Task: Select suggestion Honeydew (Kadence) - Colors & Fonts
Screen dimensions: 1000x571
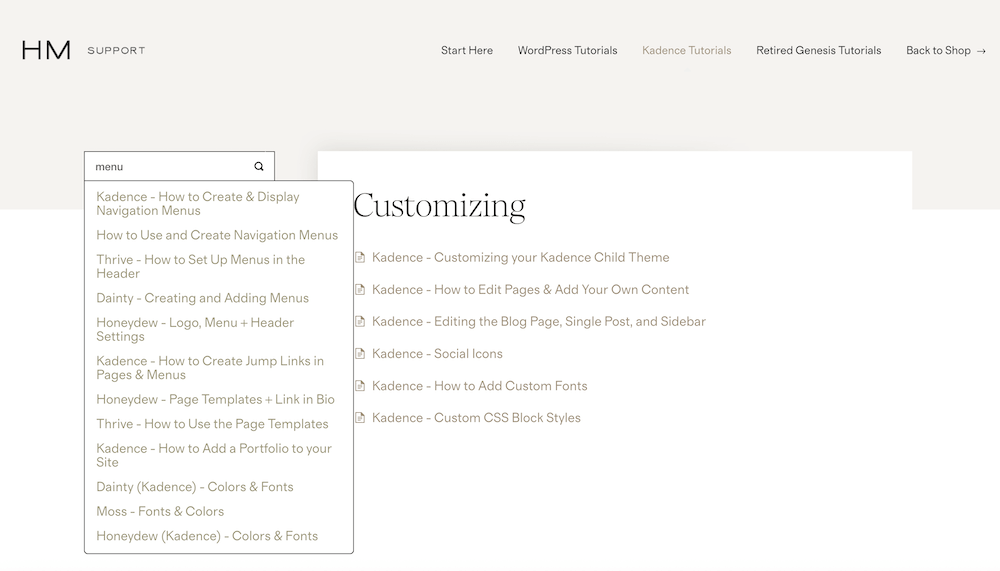Action: 207,536
